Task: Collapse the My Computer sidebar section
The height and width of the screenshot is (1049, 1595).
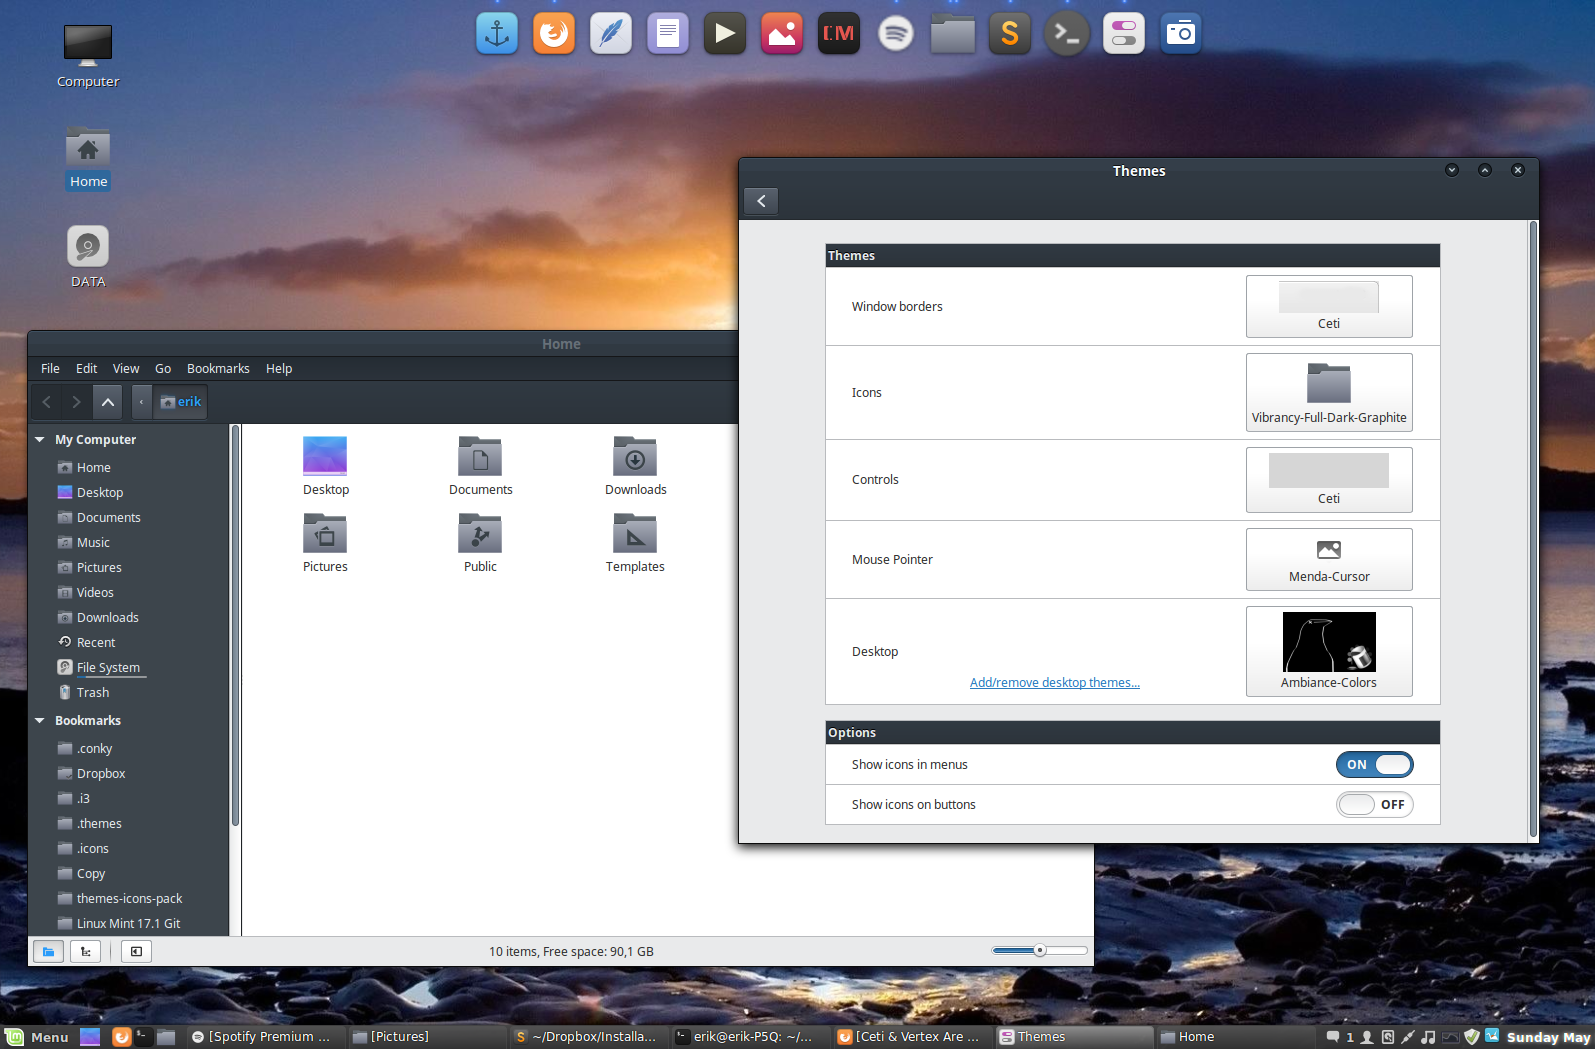Action: (40, 440)
